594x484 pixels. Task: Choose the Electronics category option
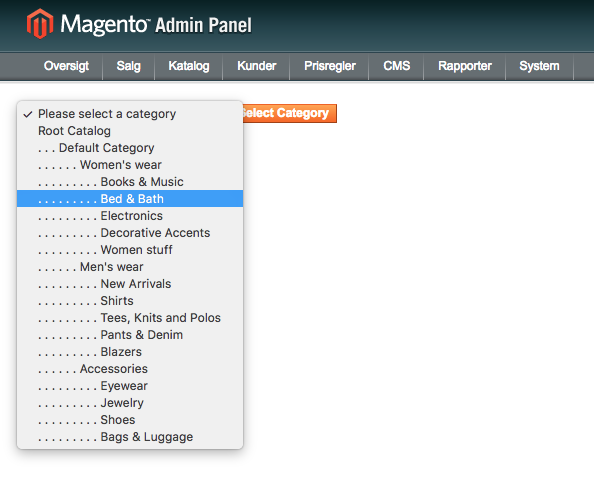coord(130,216)
